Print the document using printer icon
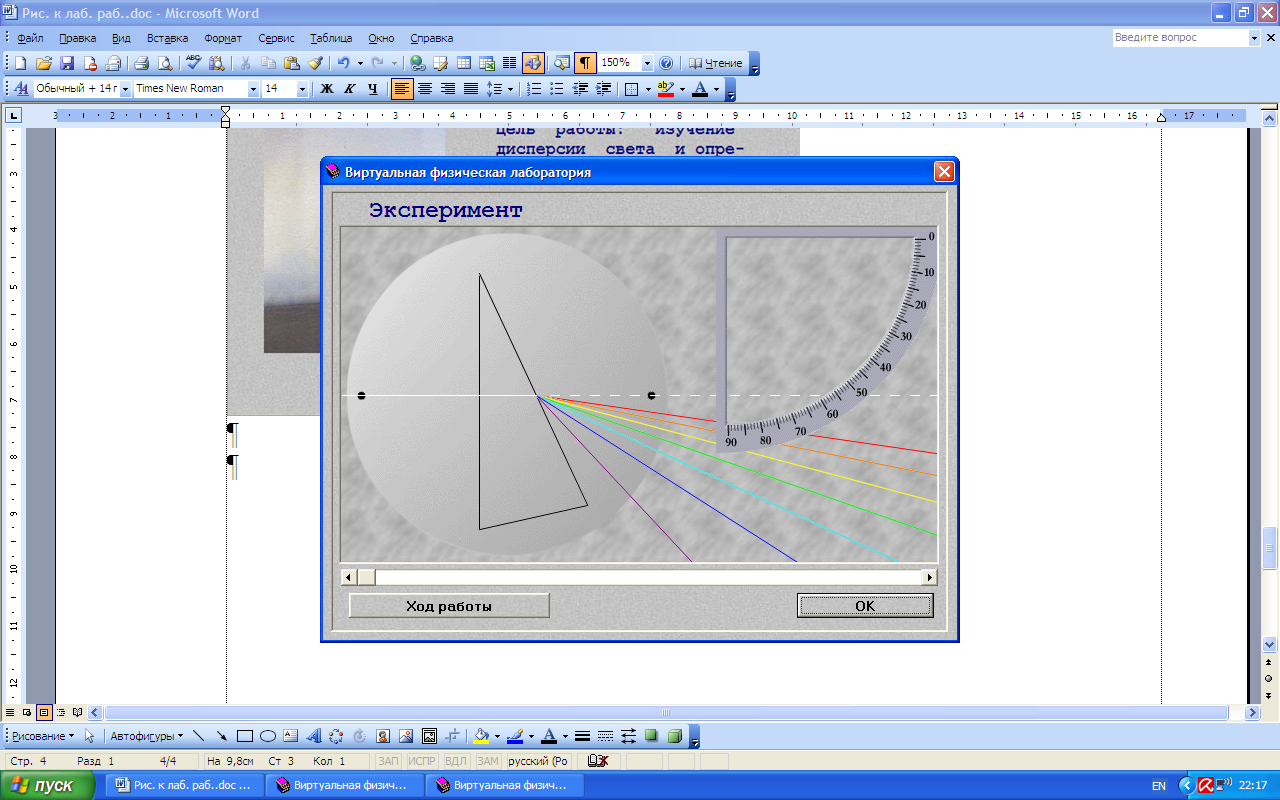 pyautogui.click(x=141, y=63)
